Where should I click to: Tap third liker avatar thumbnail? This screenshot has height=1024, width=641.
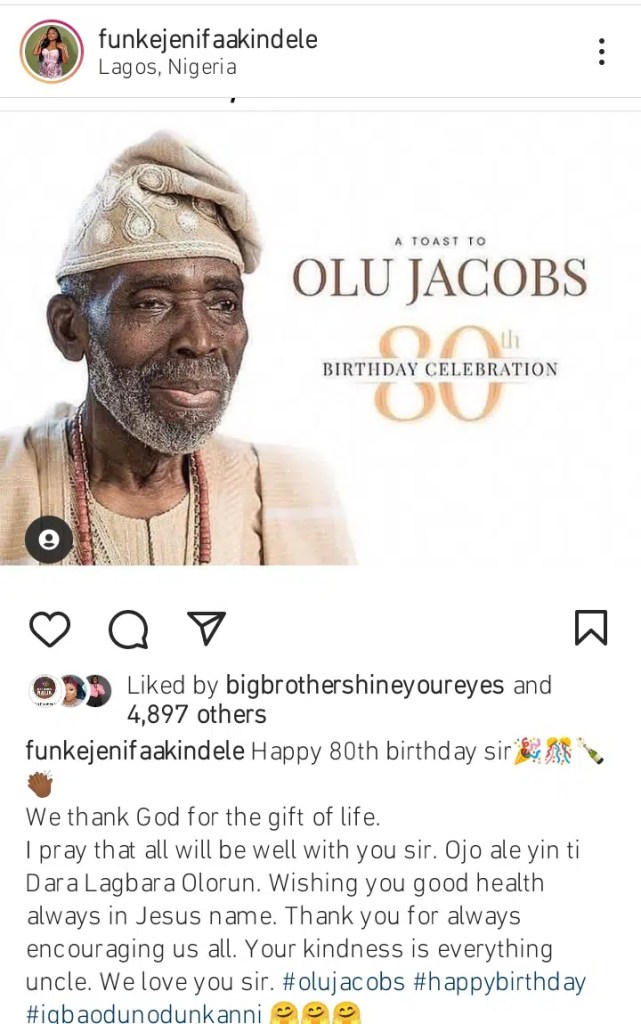[x=97, y=689]
